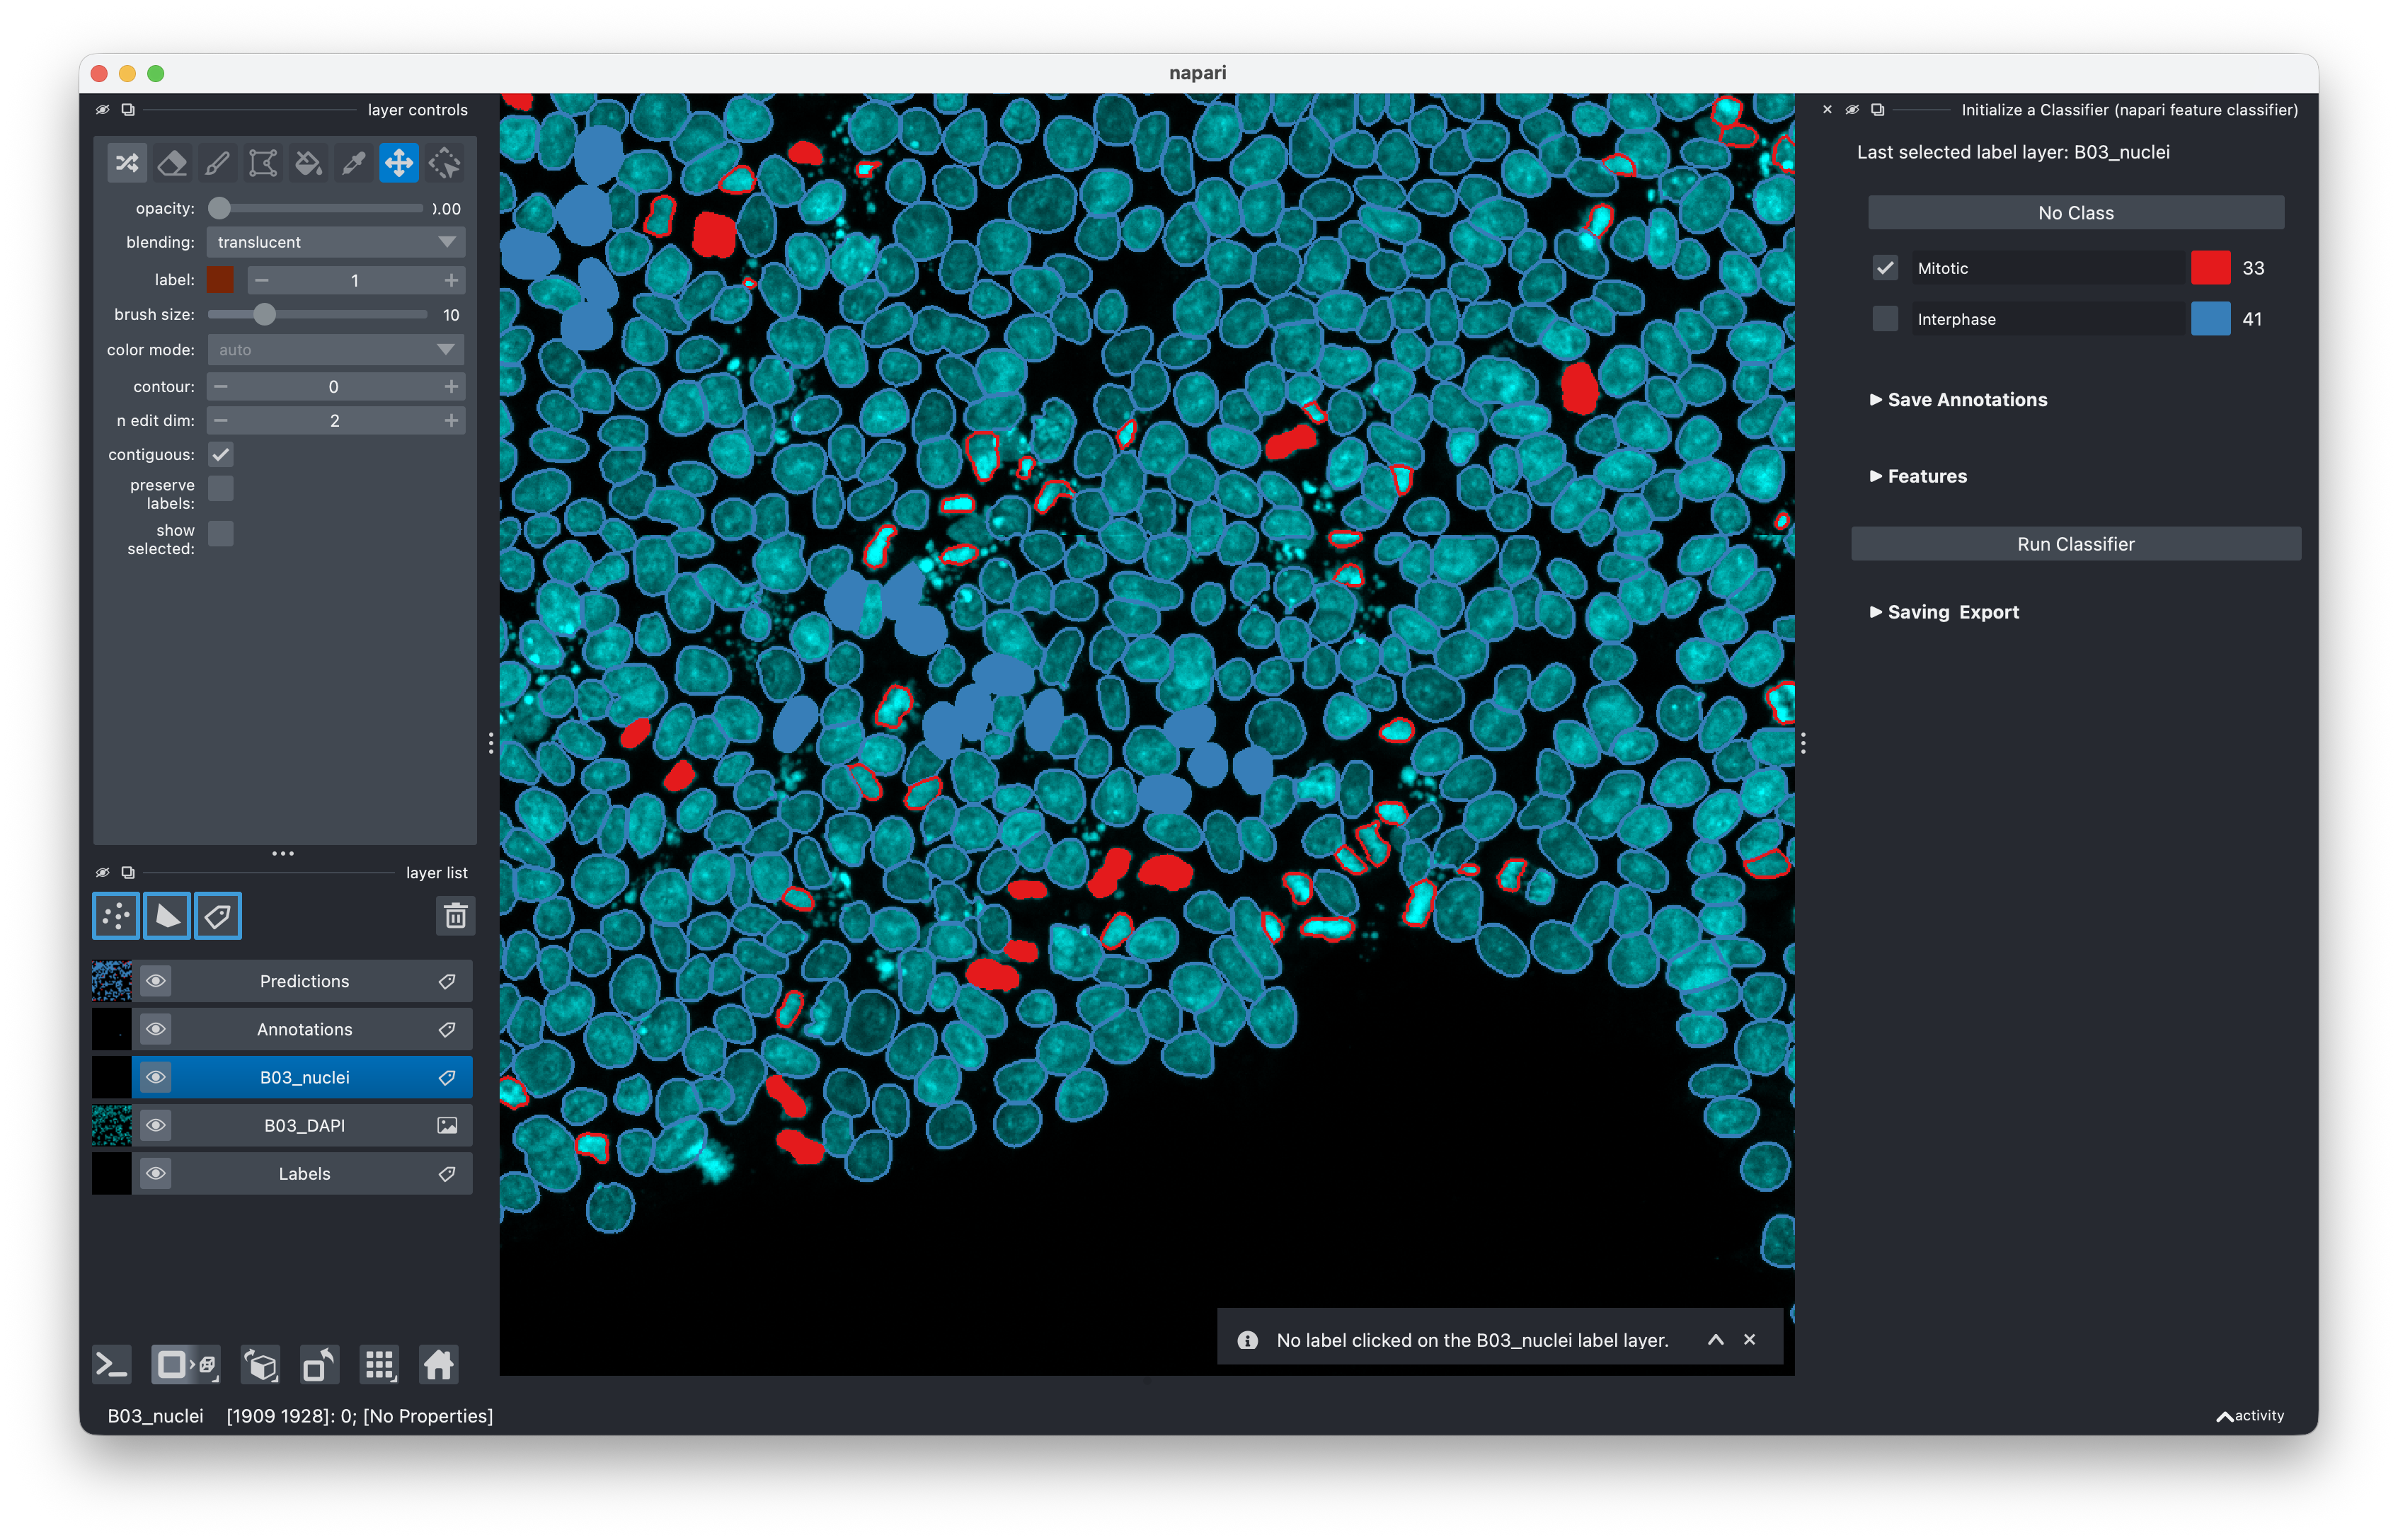Open the console terminal icon

pyautogui.click(x=112, y=1365)
